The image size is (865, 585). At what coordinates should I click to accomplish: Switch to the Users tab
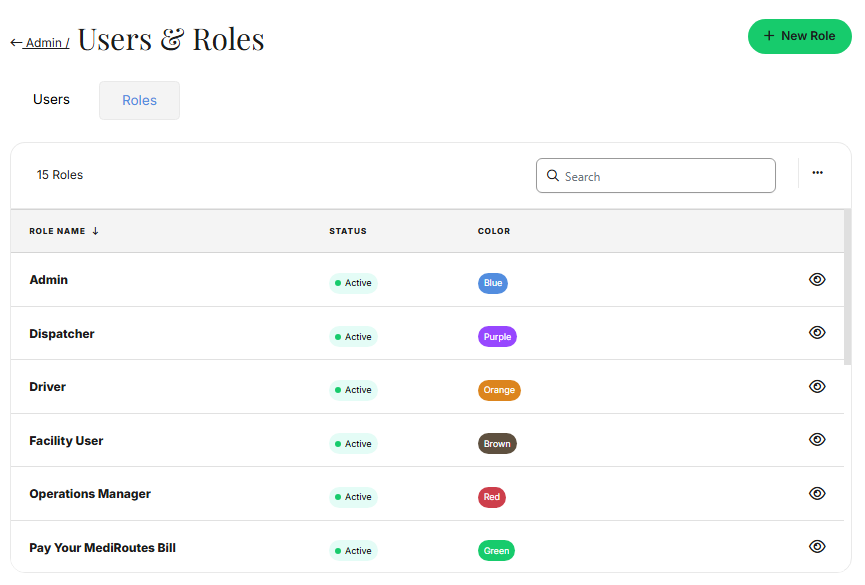[51, 99]
